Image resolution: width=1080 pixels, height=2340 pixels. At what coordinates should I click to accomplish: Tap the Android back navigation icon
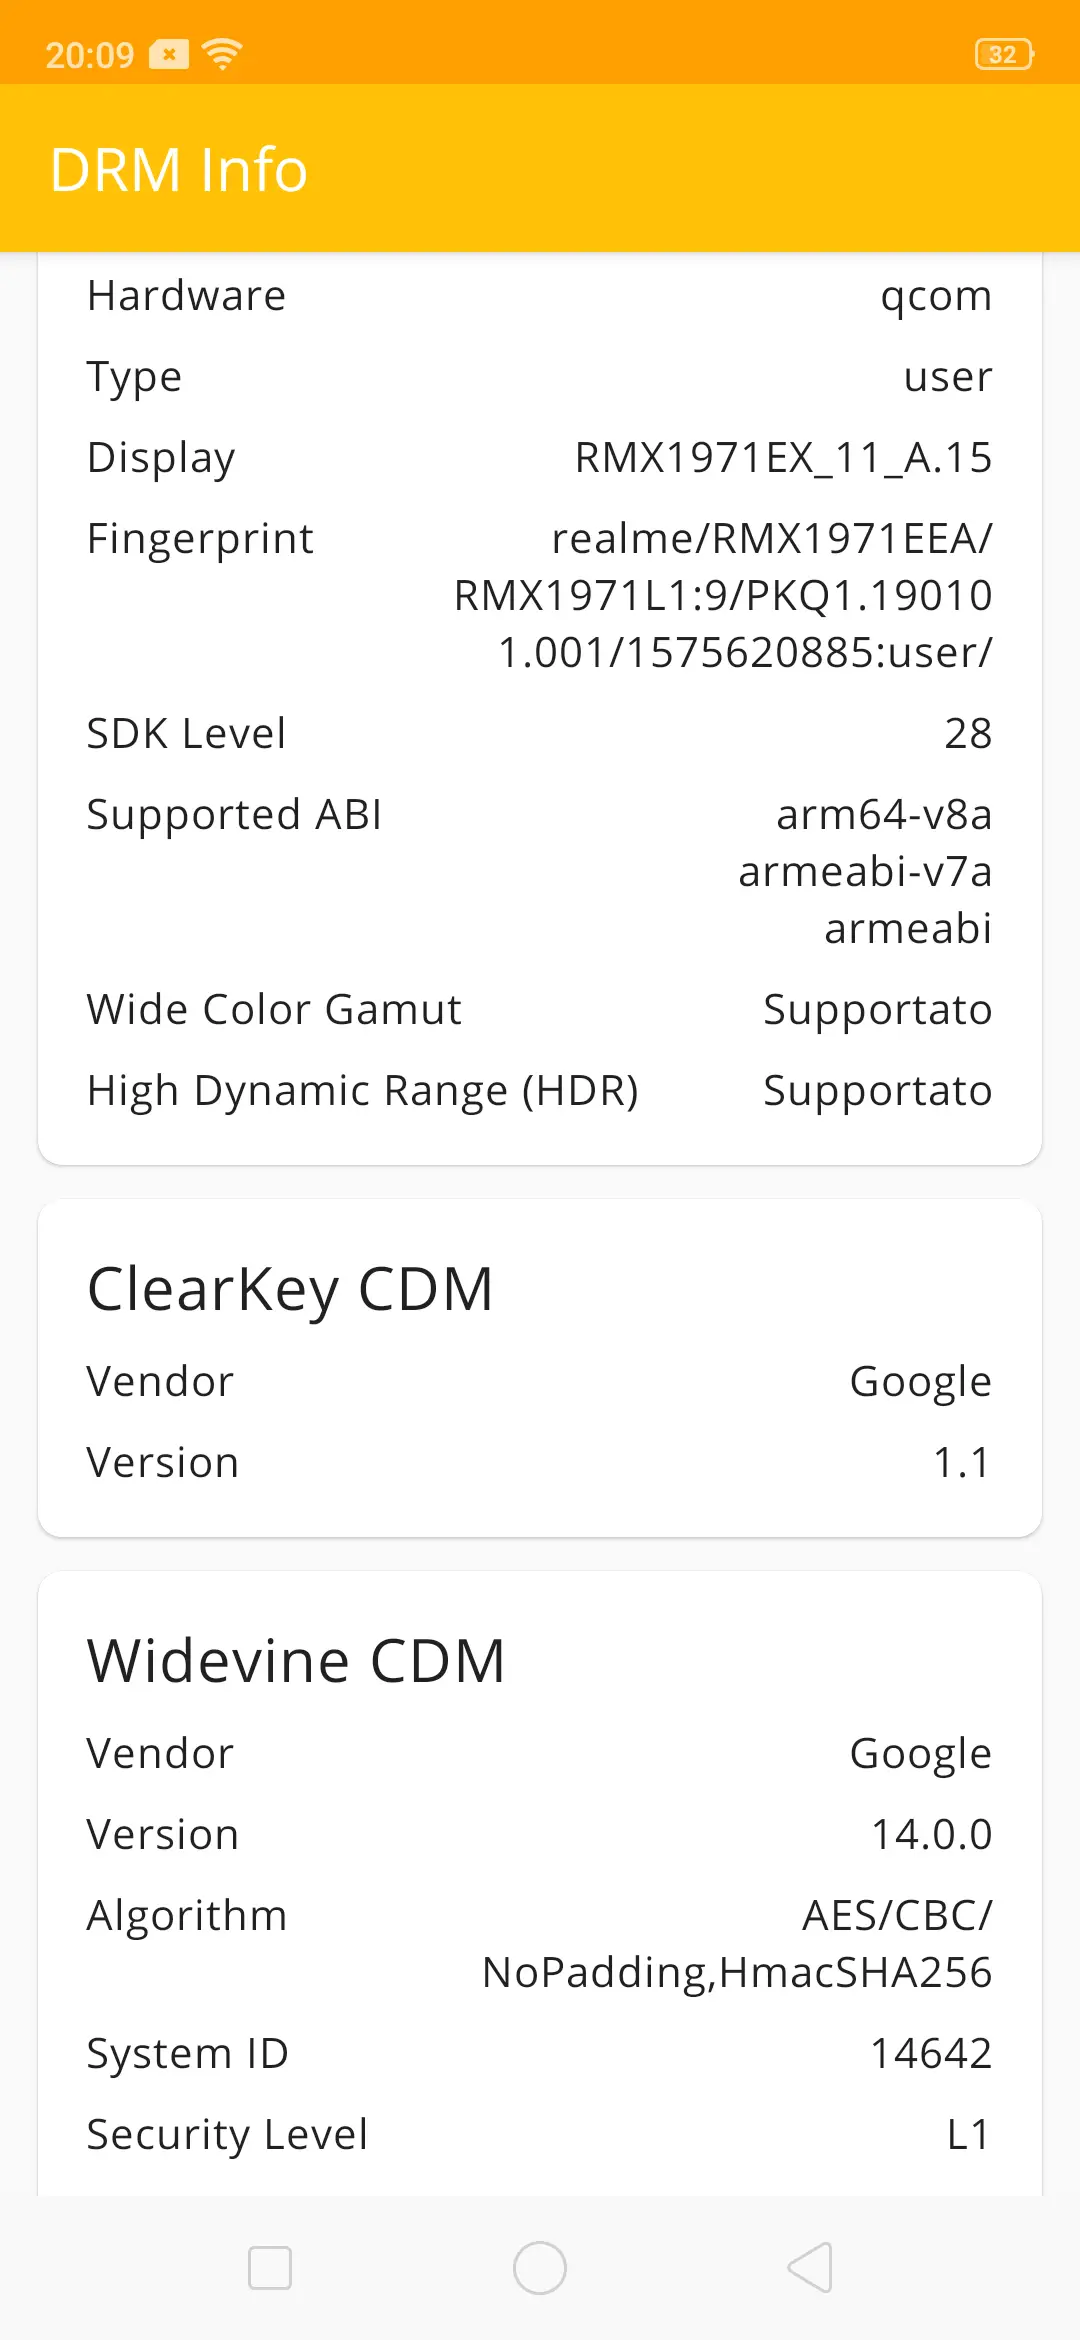coord(811,2267)
